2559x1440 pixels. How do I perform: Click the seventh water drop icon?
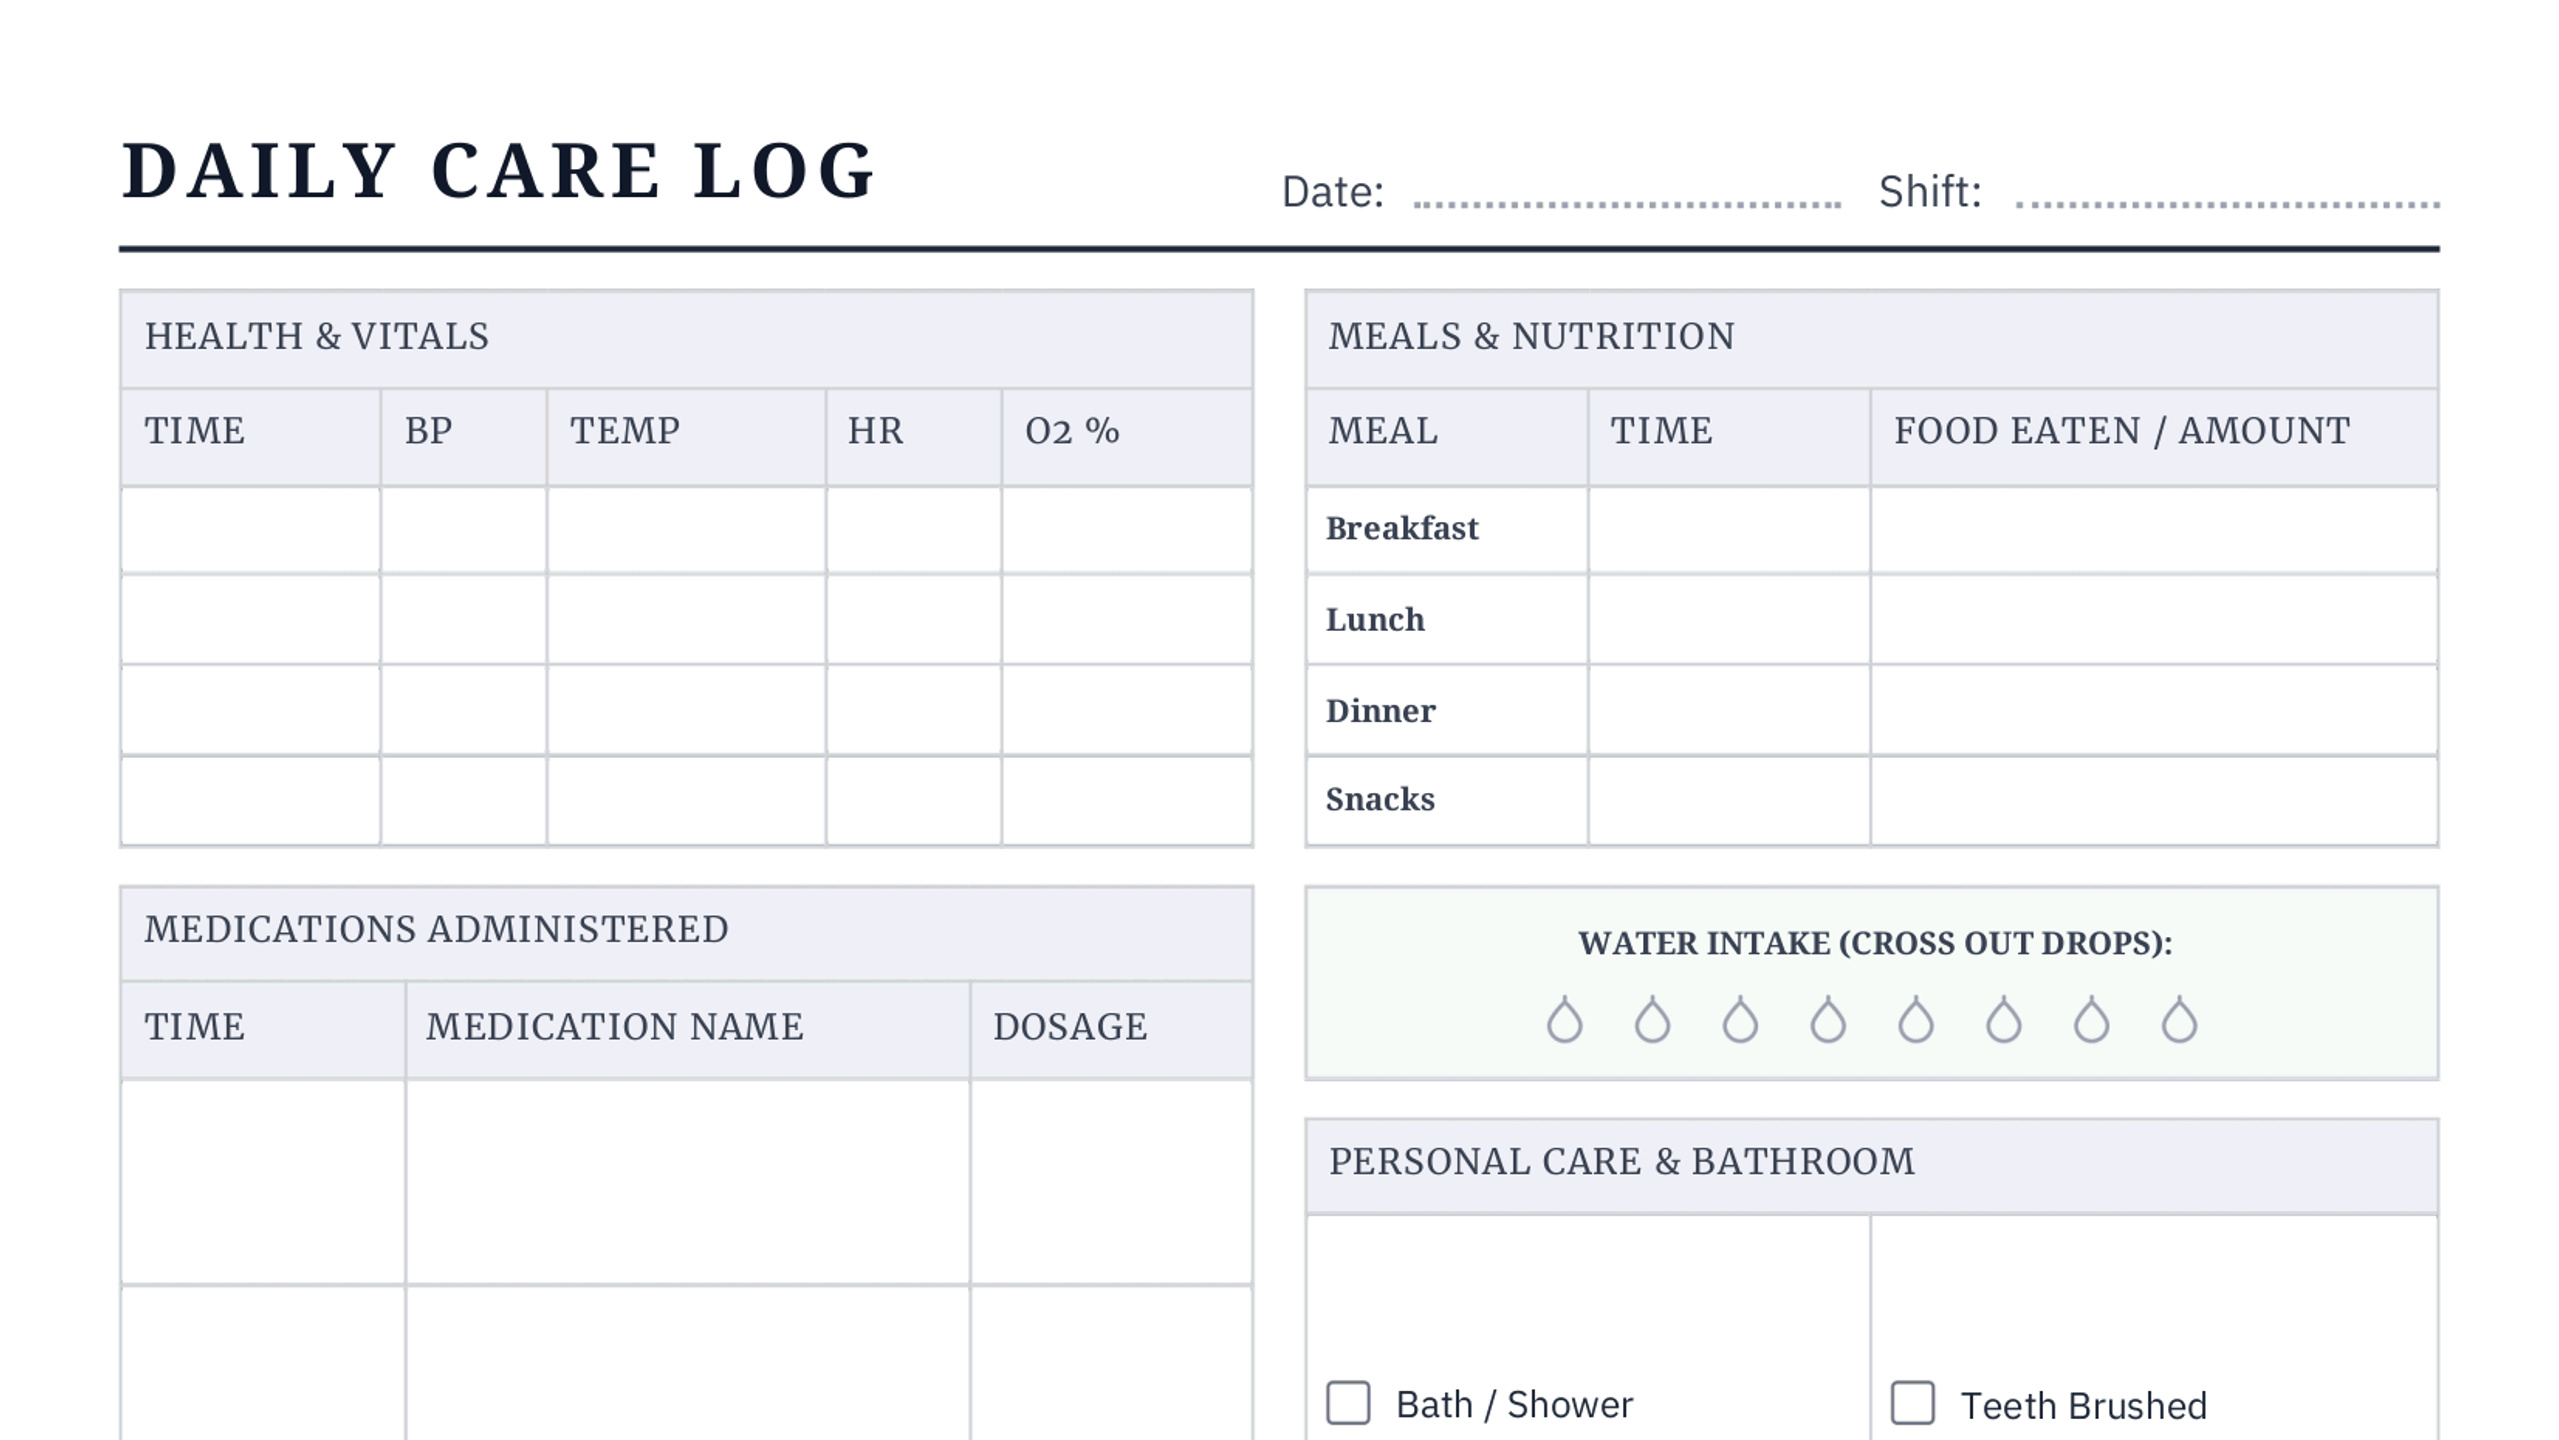coord(2091,1020)
